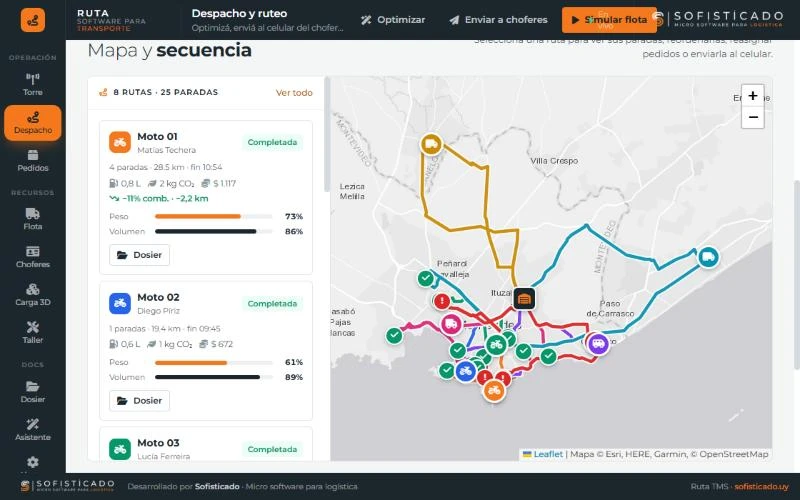Click the route list scrollbar
This screenshot has width=800, height=500.
tap(327, 135)
